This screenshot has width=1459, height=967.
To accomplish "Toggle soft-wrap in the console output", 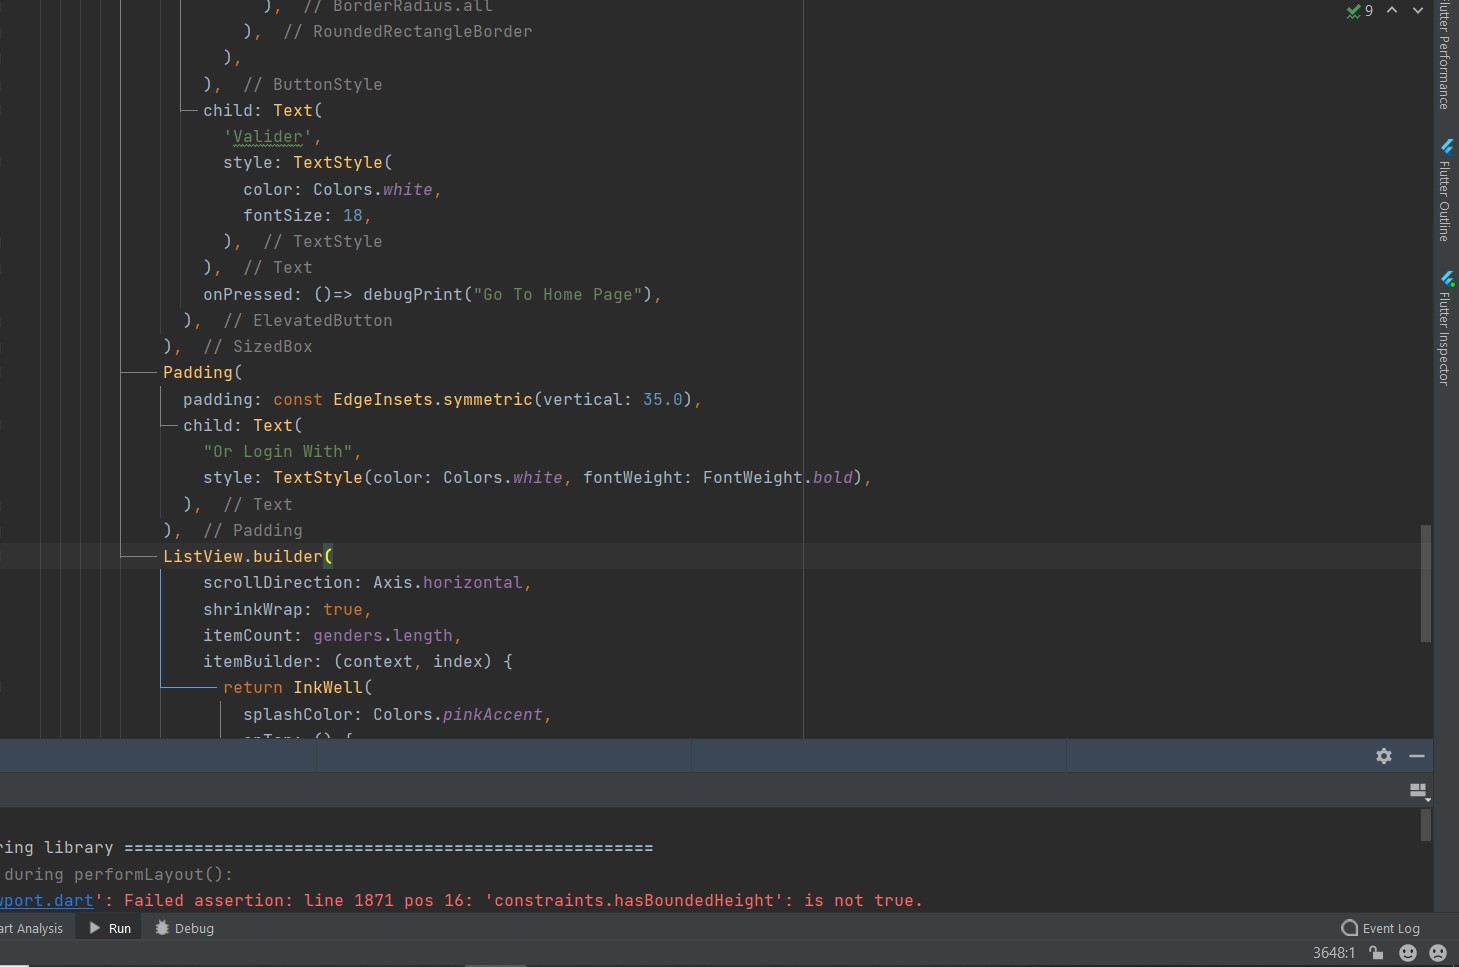I will tap(1418, 790).
